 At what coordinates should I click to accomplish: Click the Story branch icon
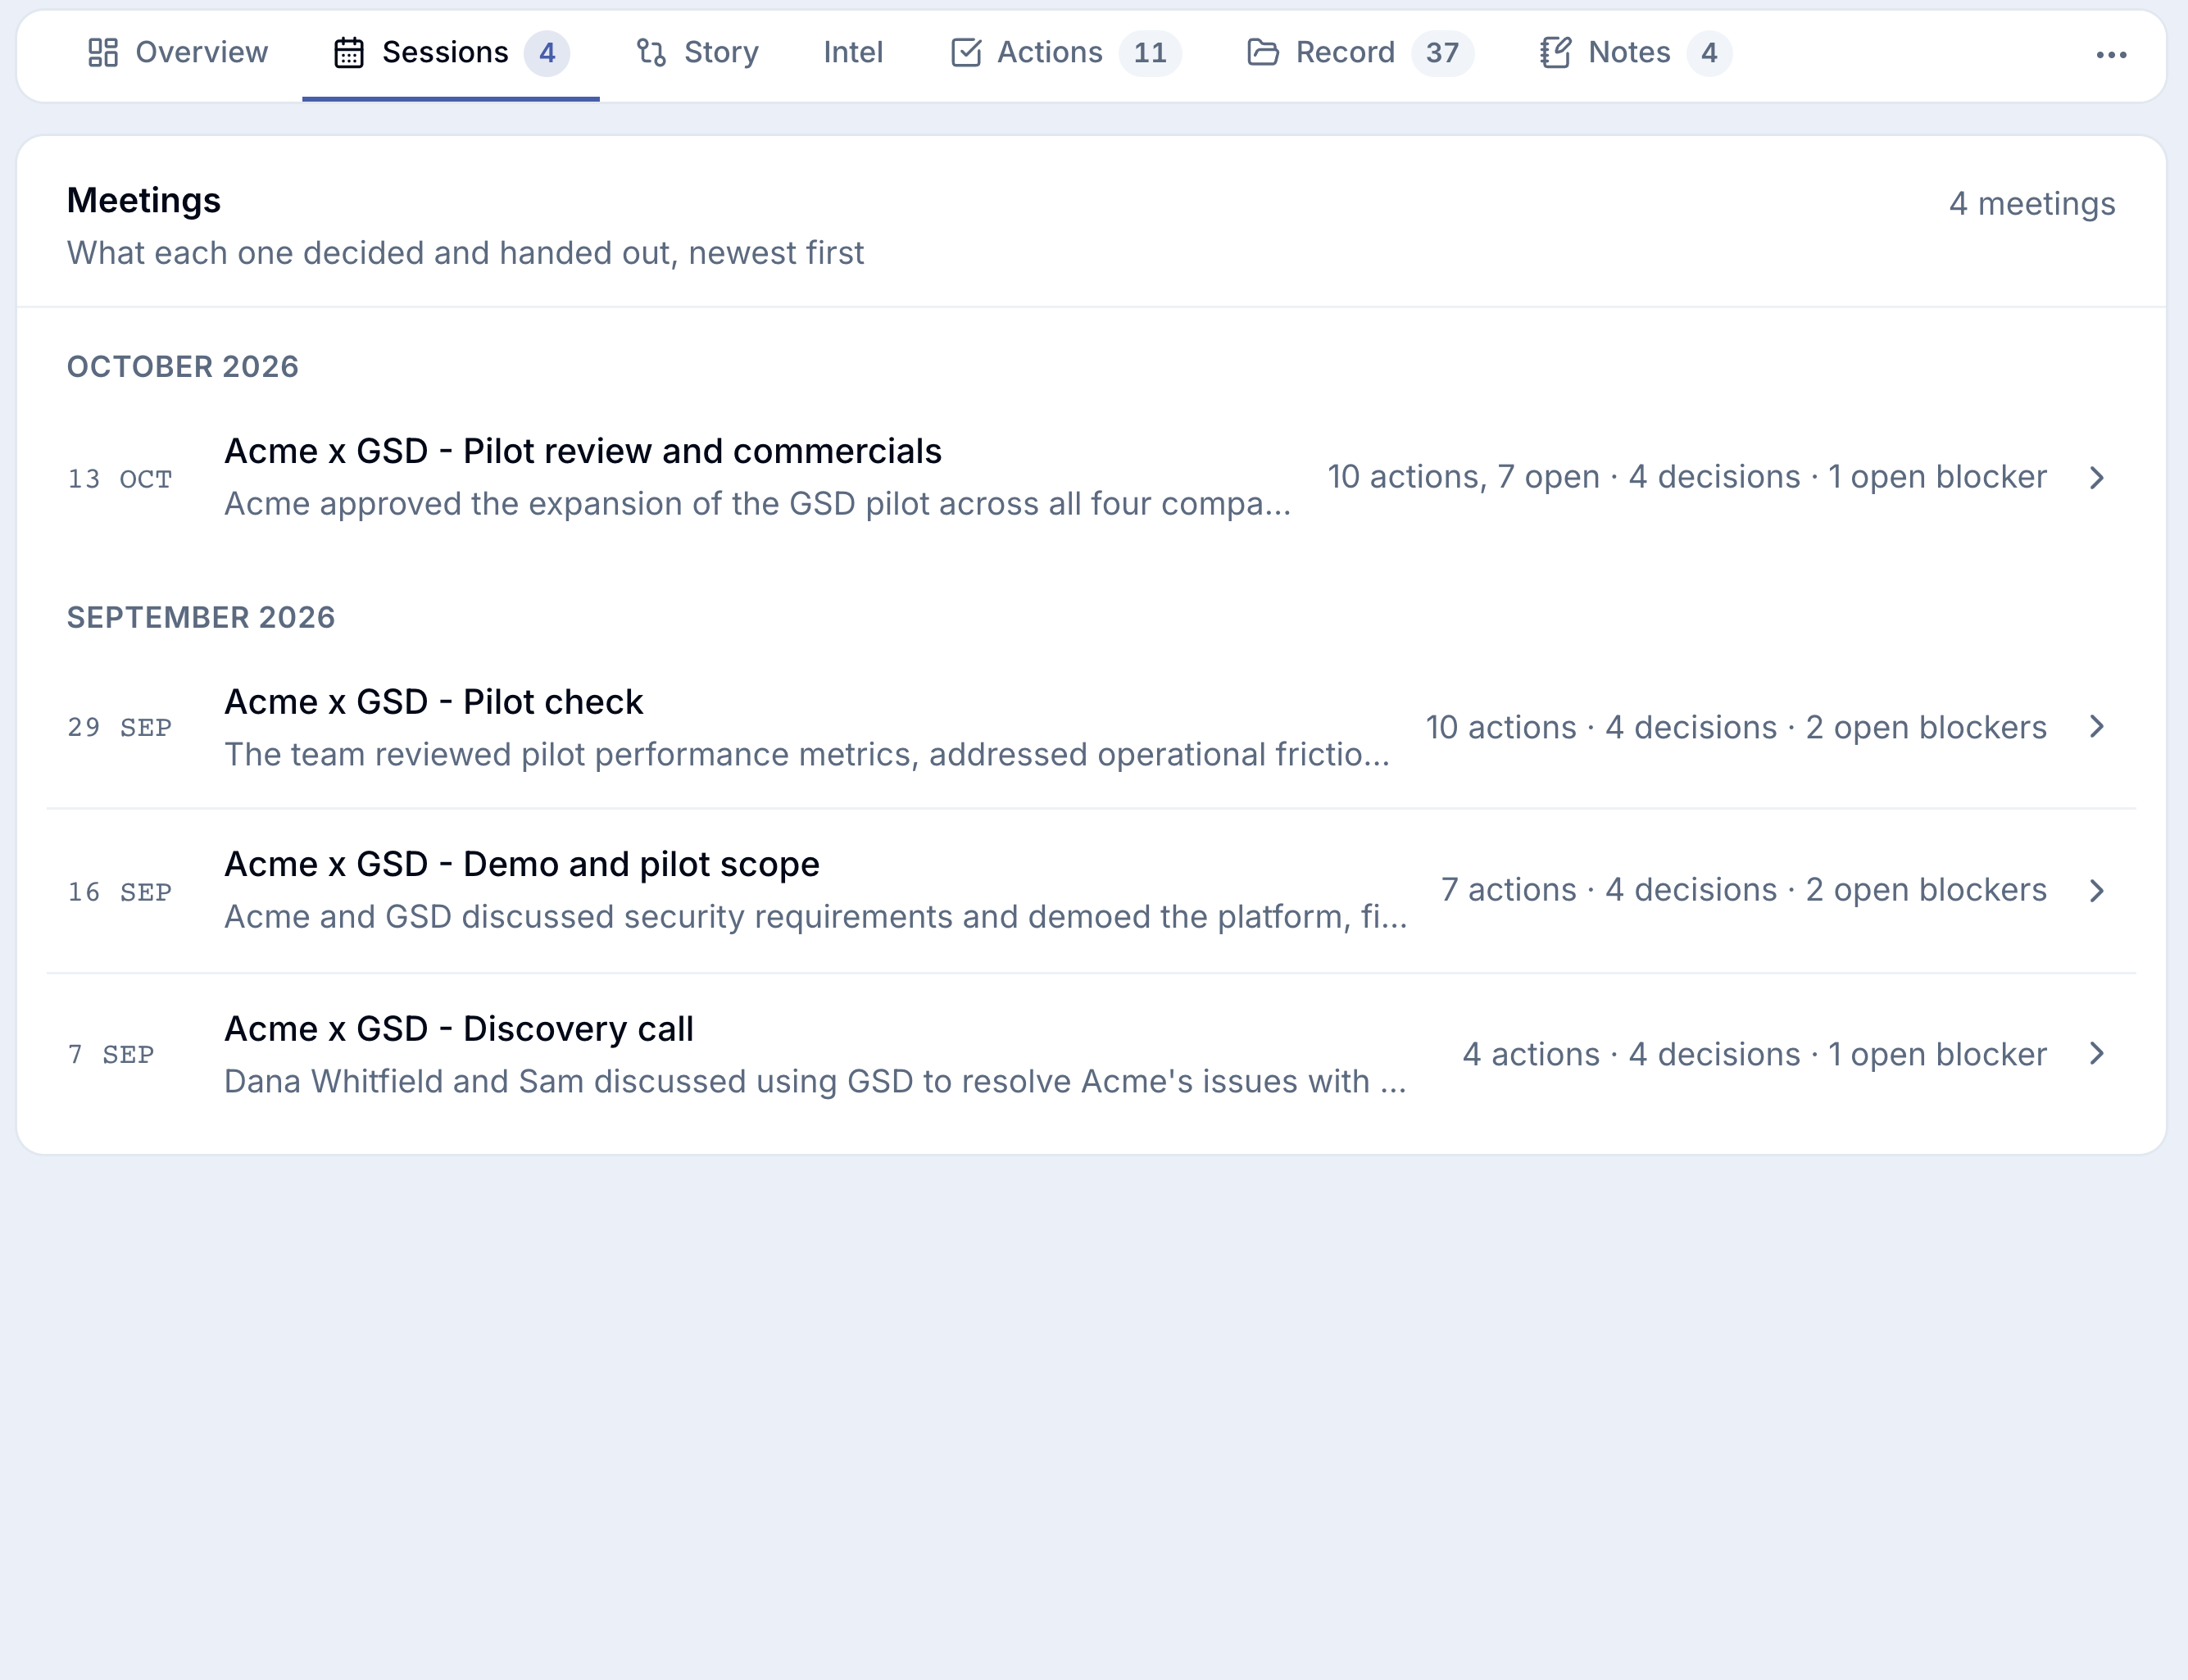tap(651, 53)
